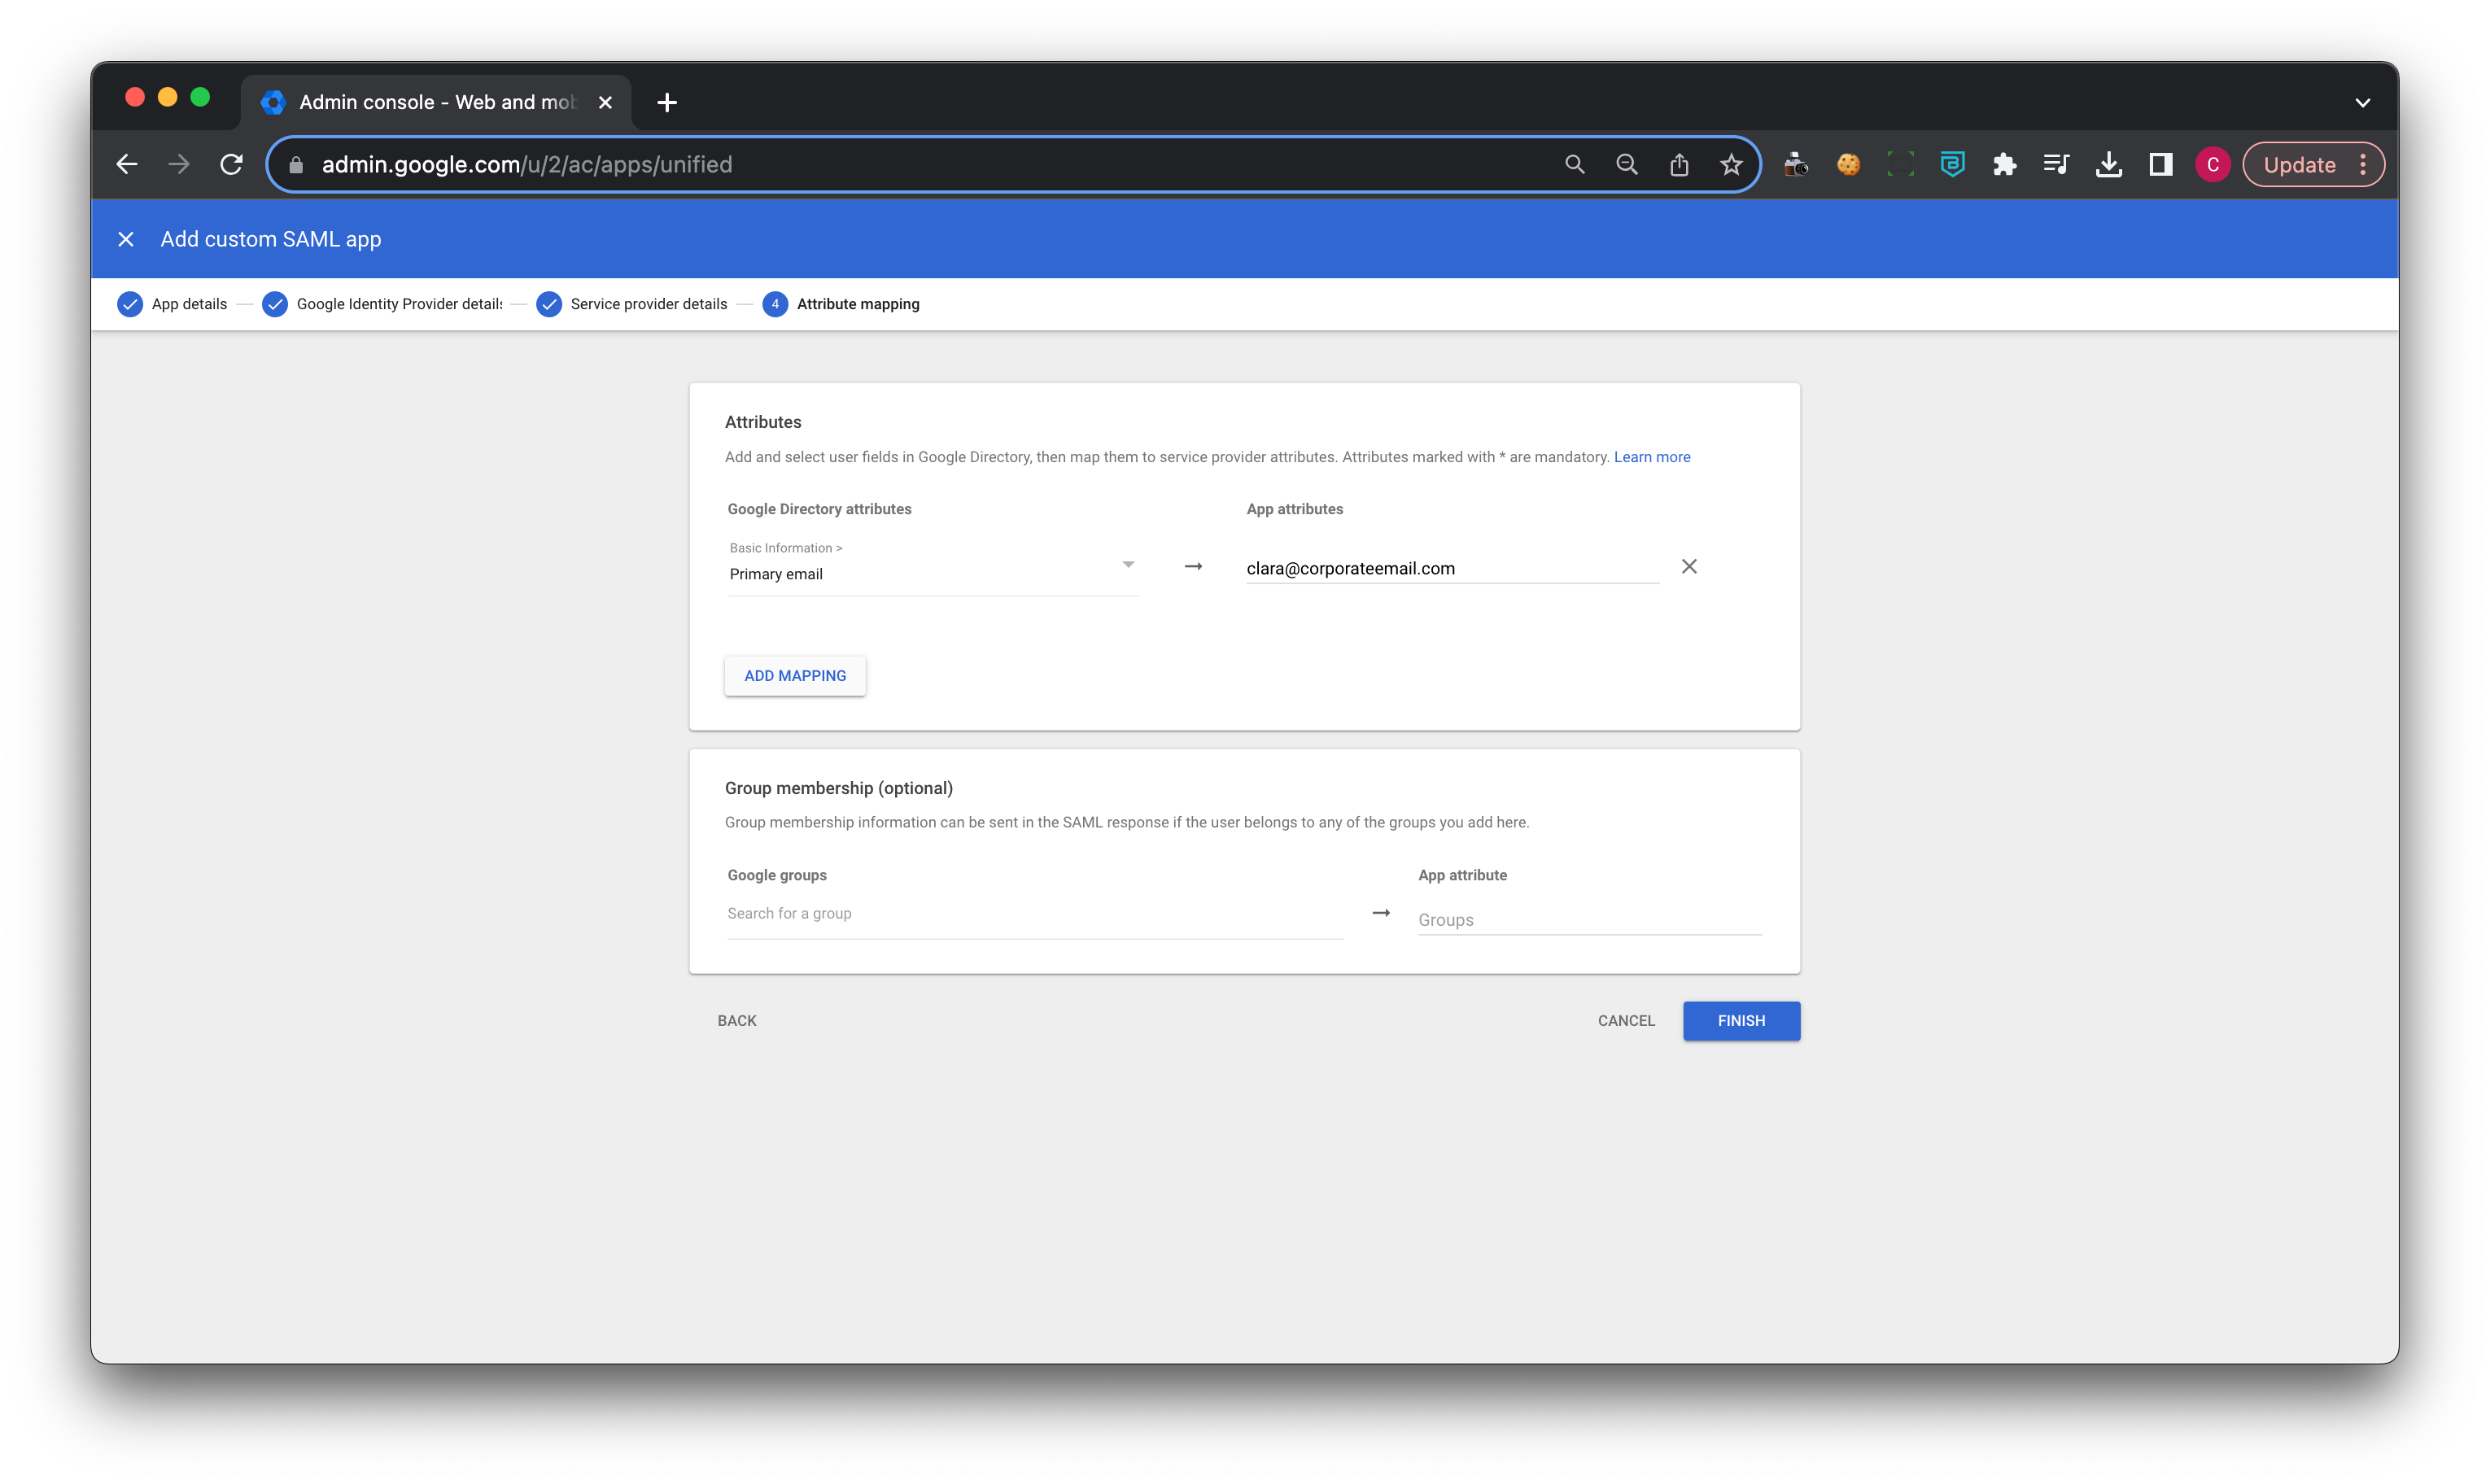2490x1484 pixels.
Task: Click the browser reload button
Action: click(x=231, y=165)
